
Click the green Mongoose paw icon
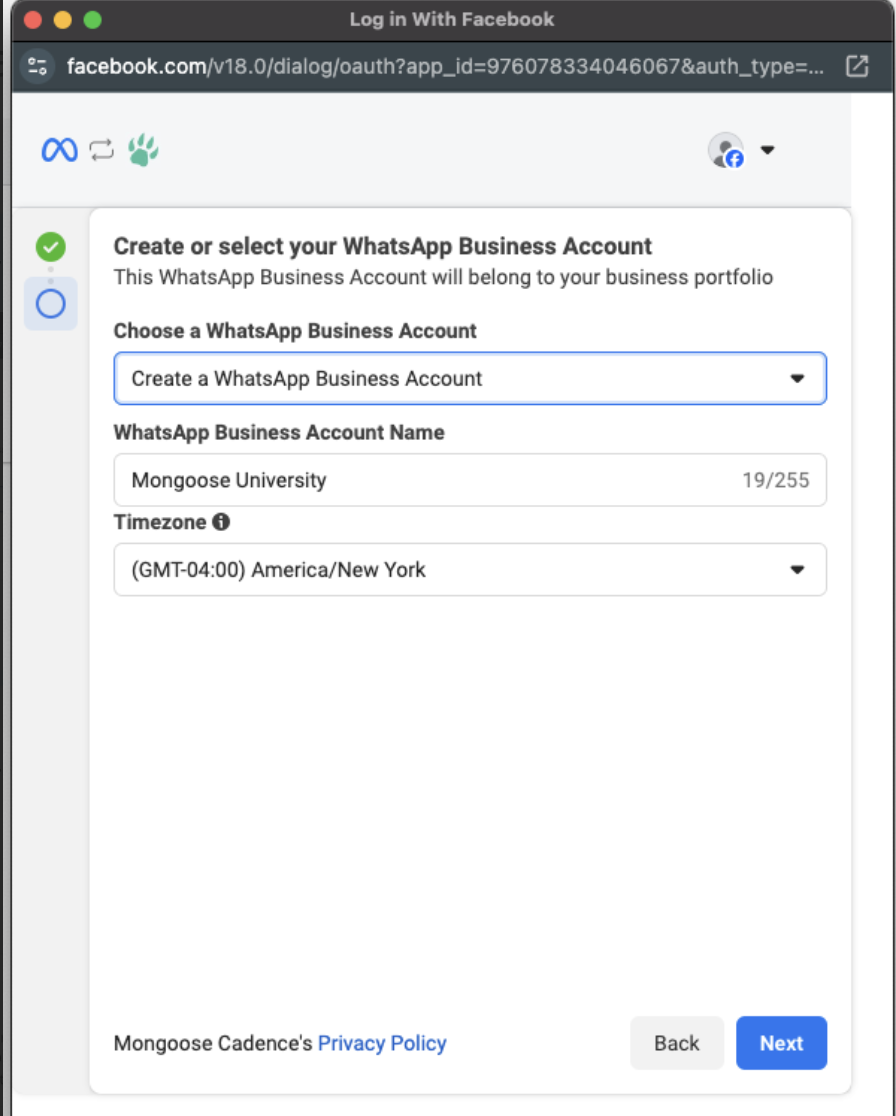[143, 151]
